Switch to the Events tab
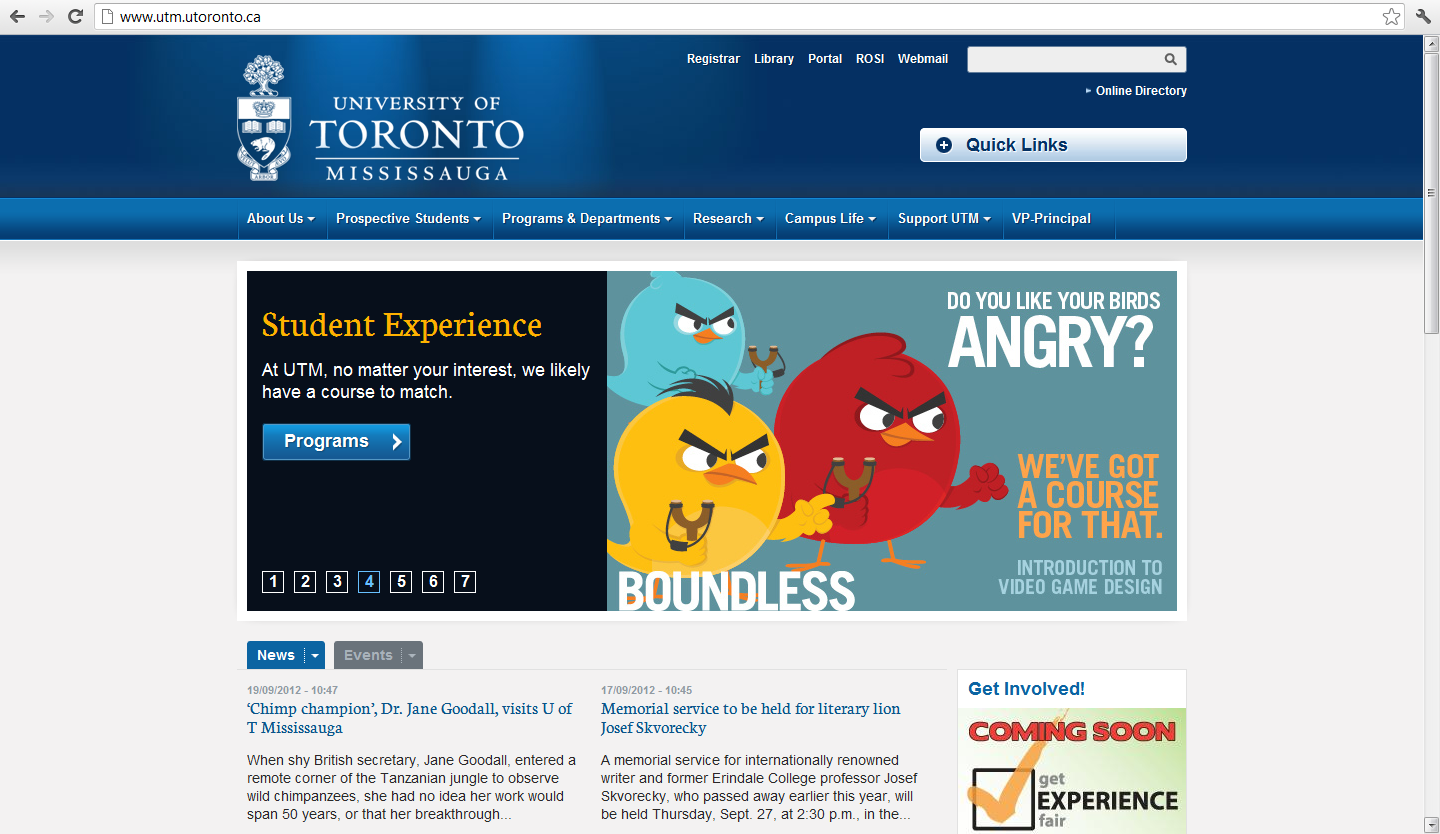This screenshot has height=834, width=1440. coord(368,656)
